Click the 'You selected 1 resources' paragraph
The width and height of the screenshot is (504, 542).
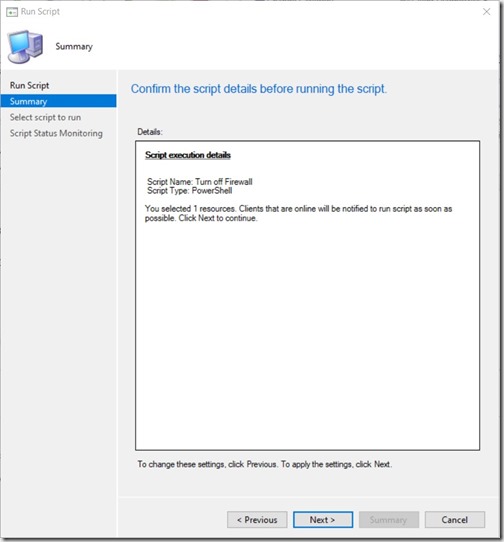(298, 213)
